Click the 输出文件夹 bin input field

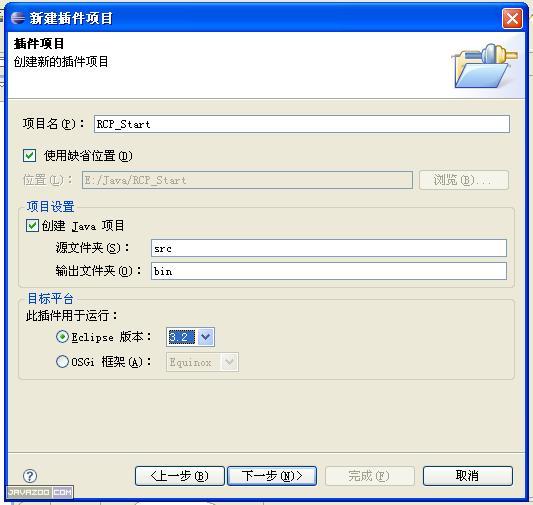coord(329,271)
